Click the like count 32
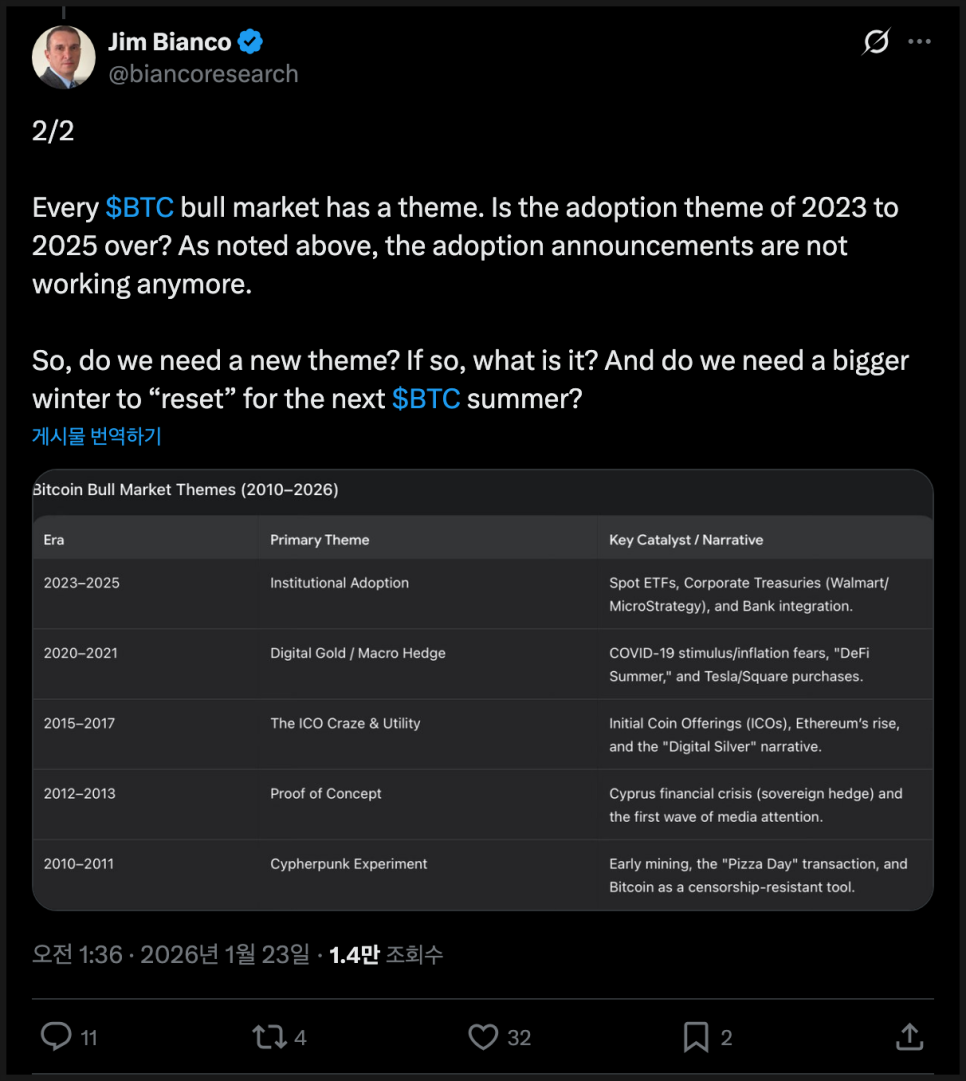 pyautogui.click(x=519, y=1038)
